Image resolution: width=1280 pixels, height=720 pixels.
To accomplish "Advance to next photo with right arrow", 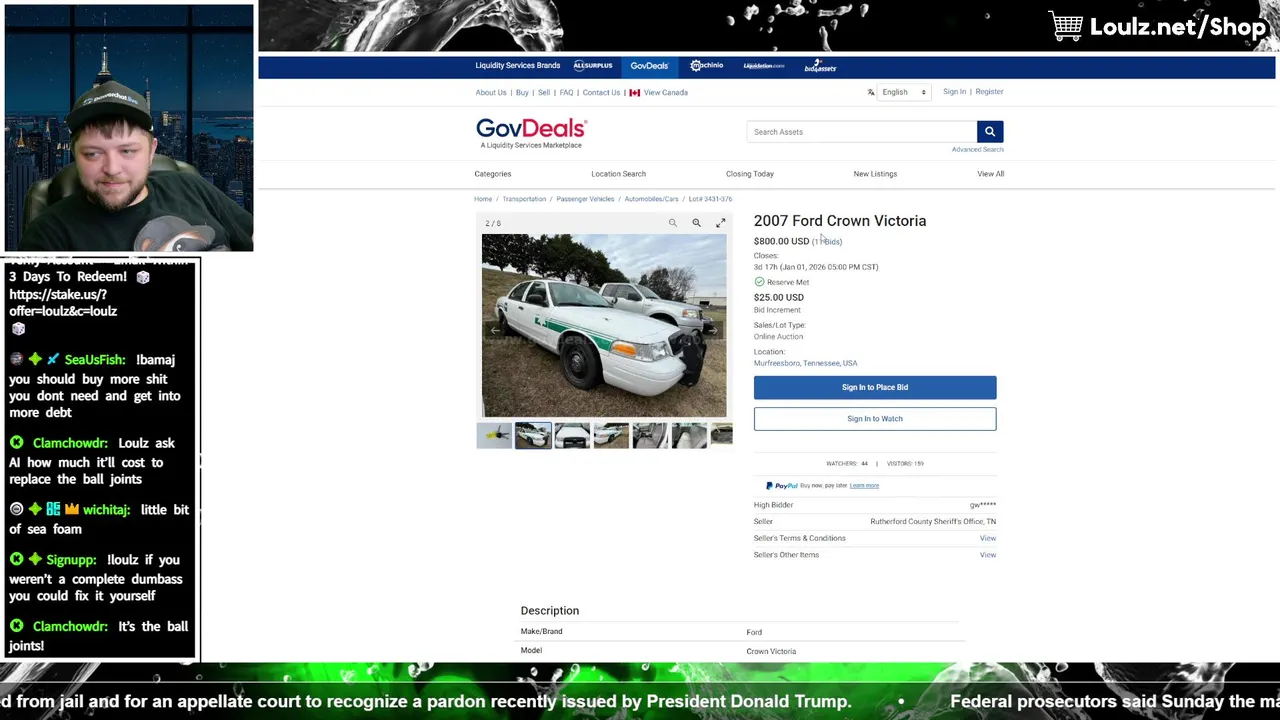I will click(713, 329).
